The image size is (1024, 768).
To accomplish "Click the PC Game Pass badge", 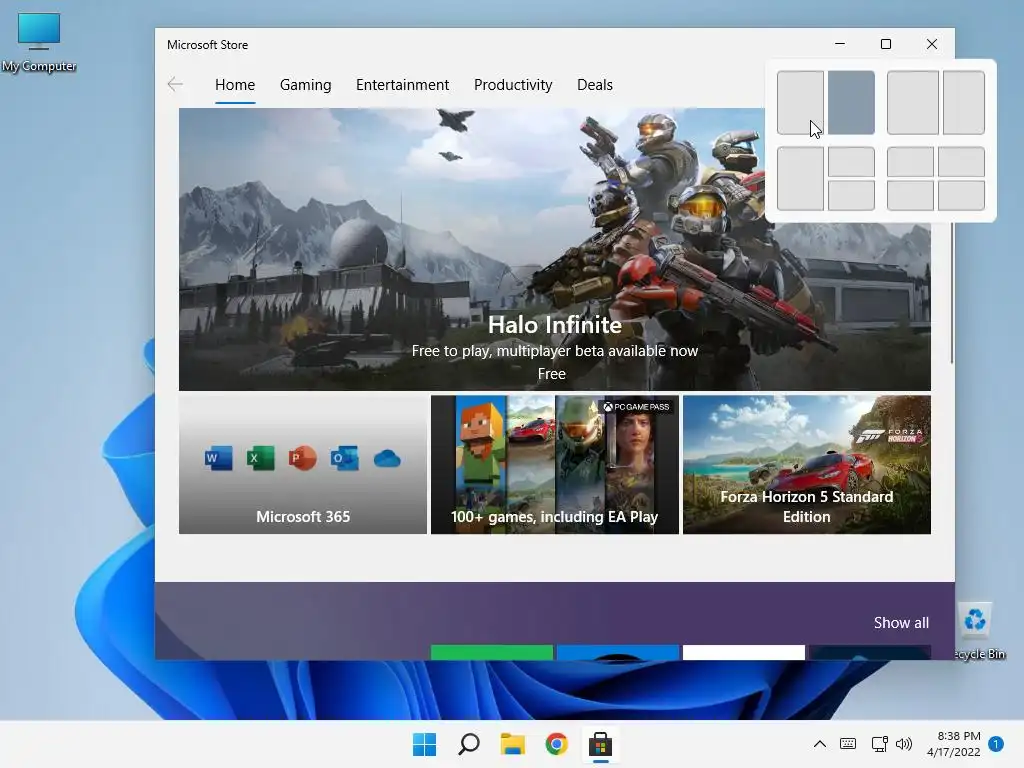I will click(x=637, y=407).
